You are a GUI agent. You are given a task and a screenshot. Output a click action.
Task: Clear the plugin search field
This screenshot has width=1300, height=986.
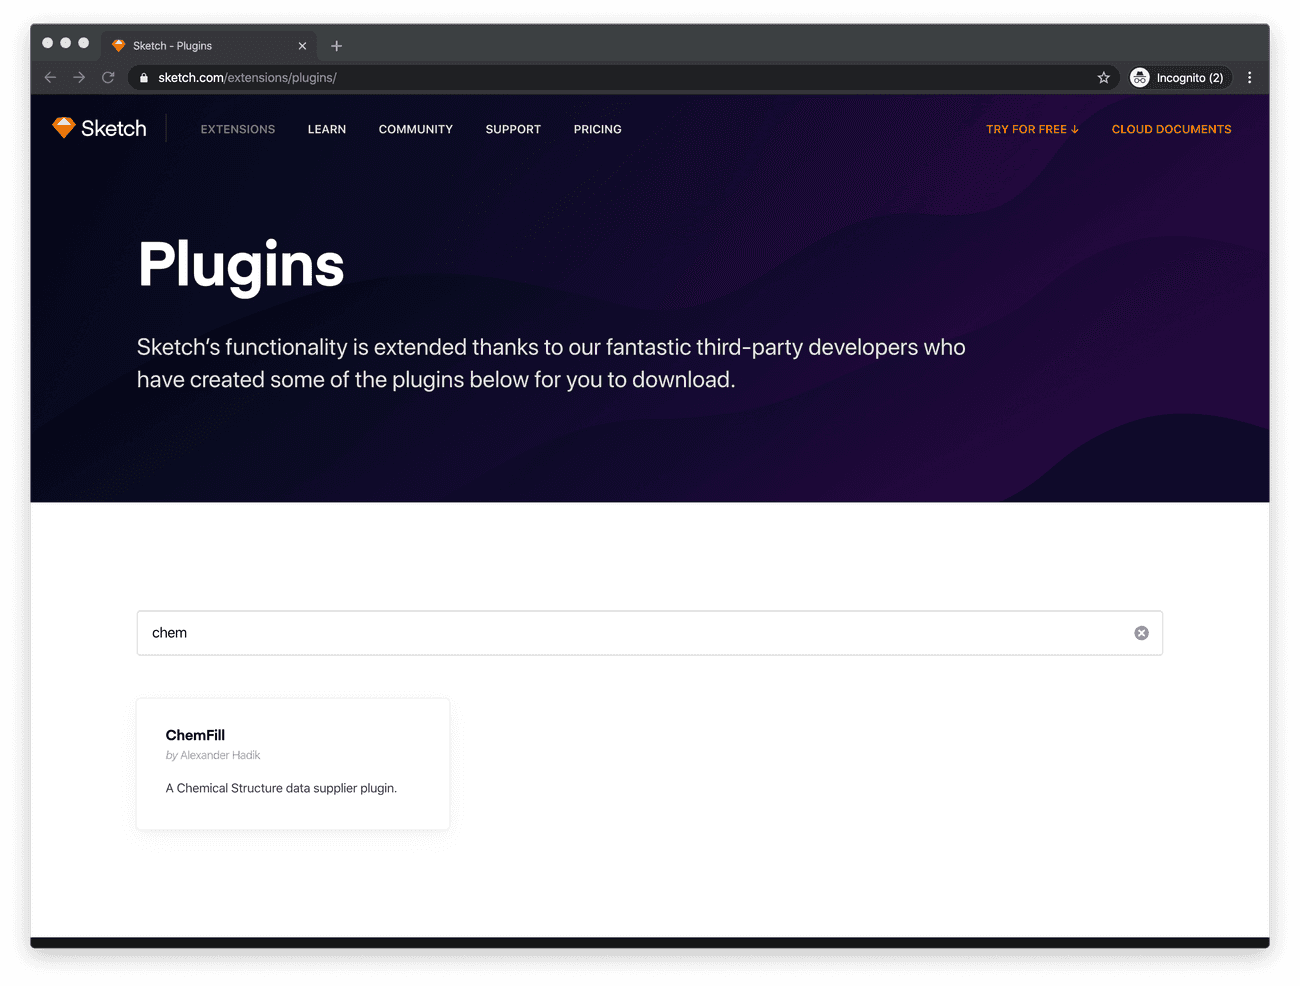1141,633
